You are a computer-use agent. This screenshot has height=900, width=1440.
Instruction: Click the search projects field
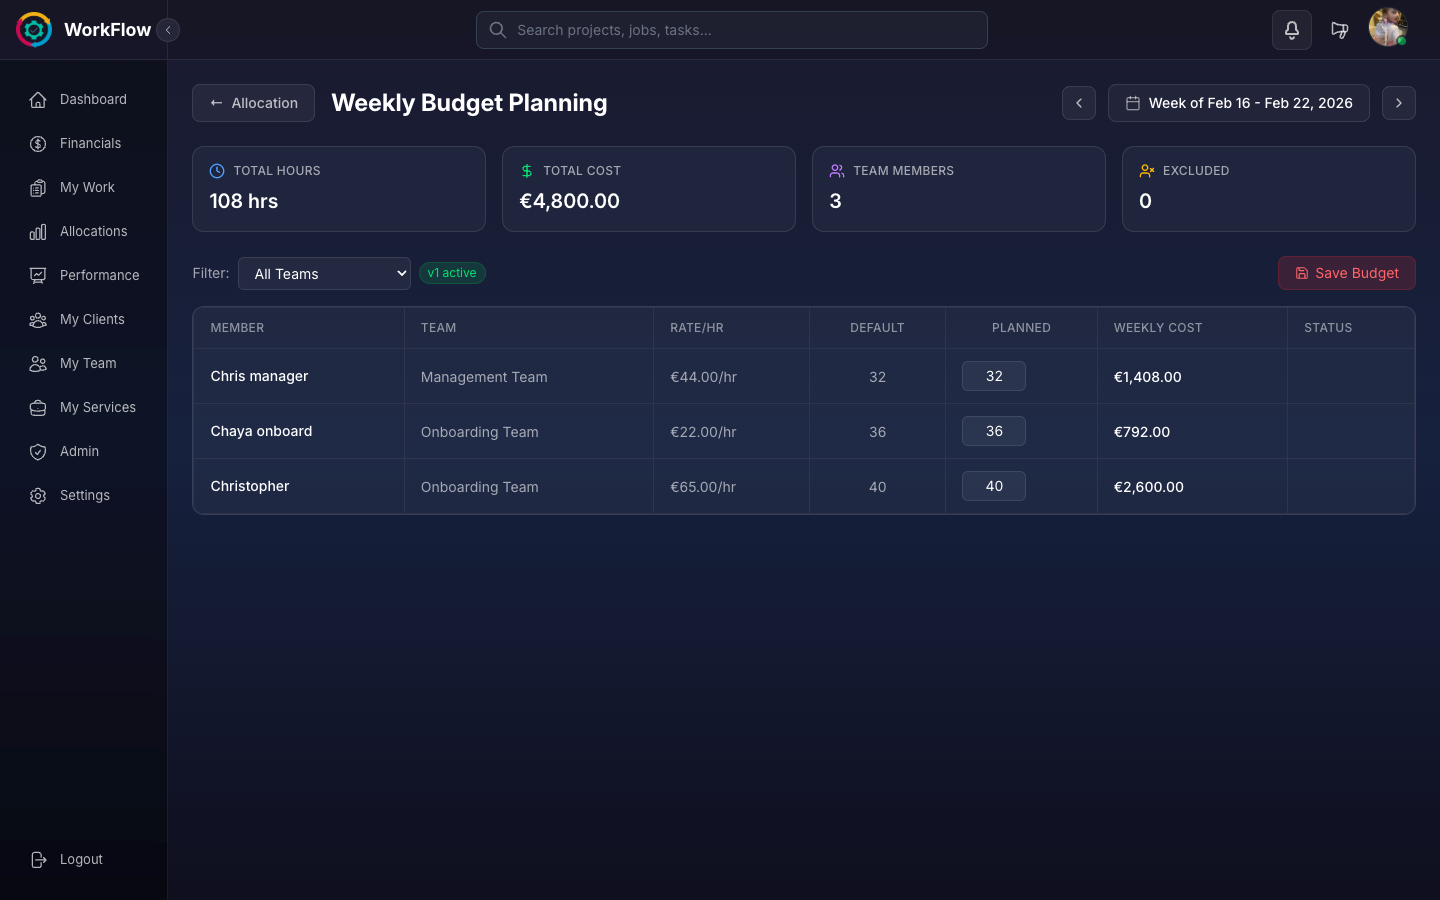732,30
